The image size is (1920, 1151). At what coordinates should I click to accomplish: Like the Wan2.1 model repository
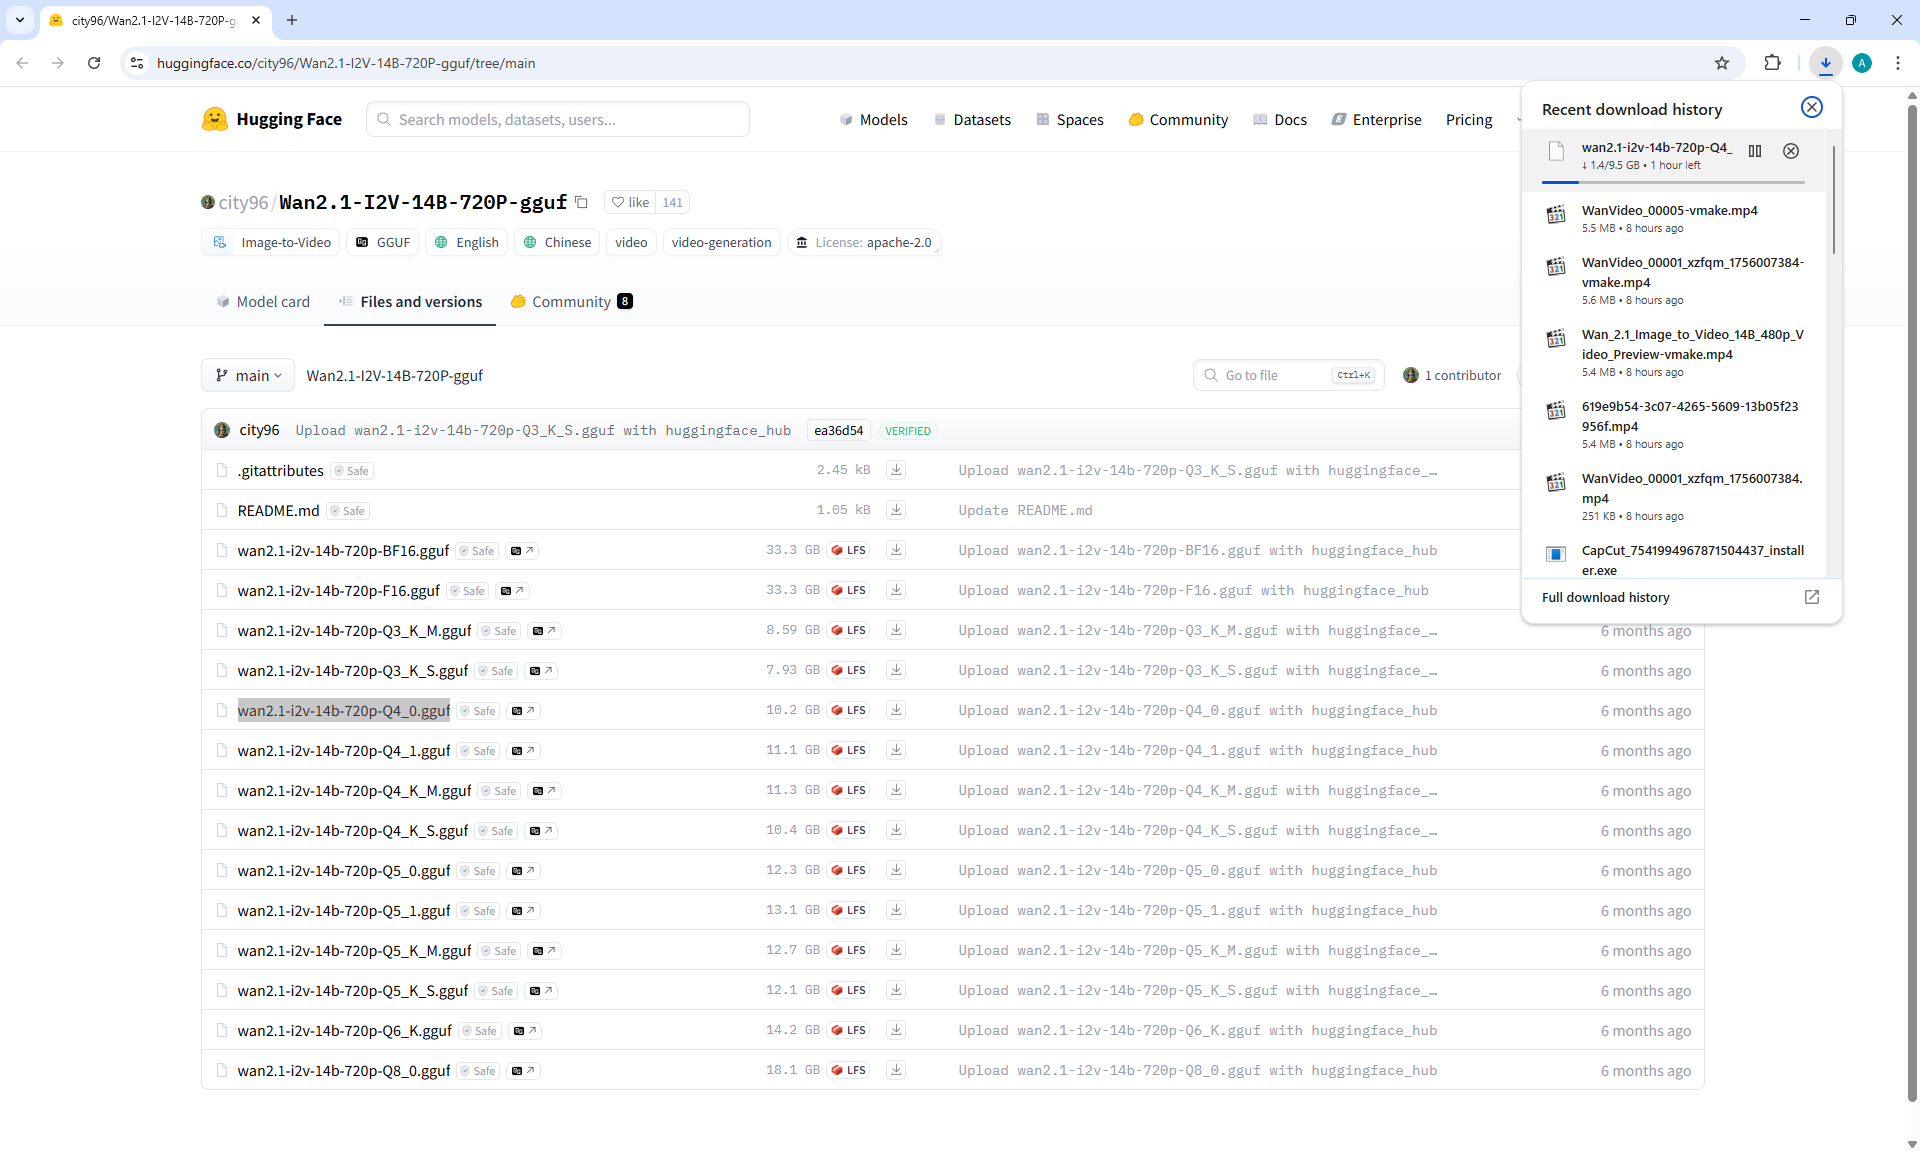(x=630, y=202)
